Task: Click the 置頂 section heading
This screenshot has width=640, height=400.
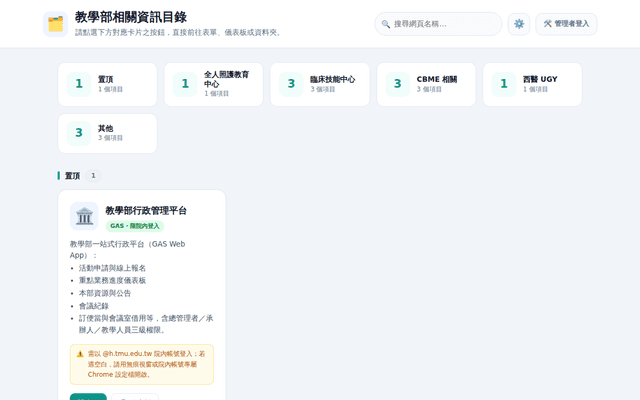Action: (x=72, y=176)
